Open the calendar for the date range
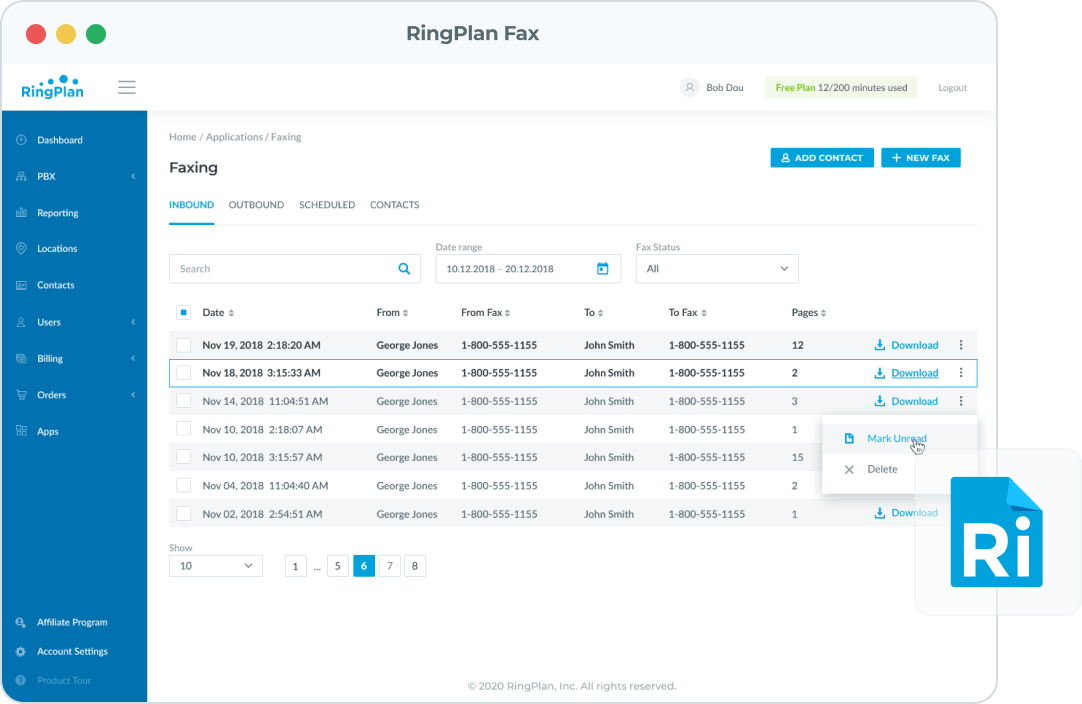Screen dimensions: 1082x704 coord(603,268)
